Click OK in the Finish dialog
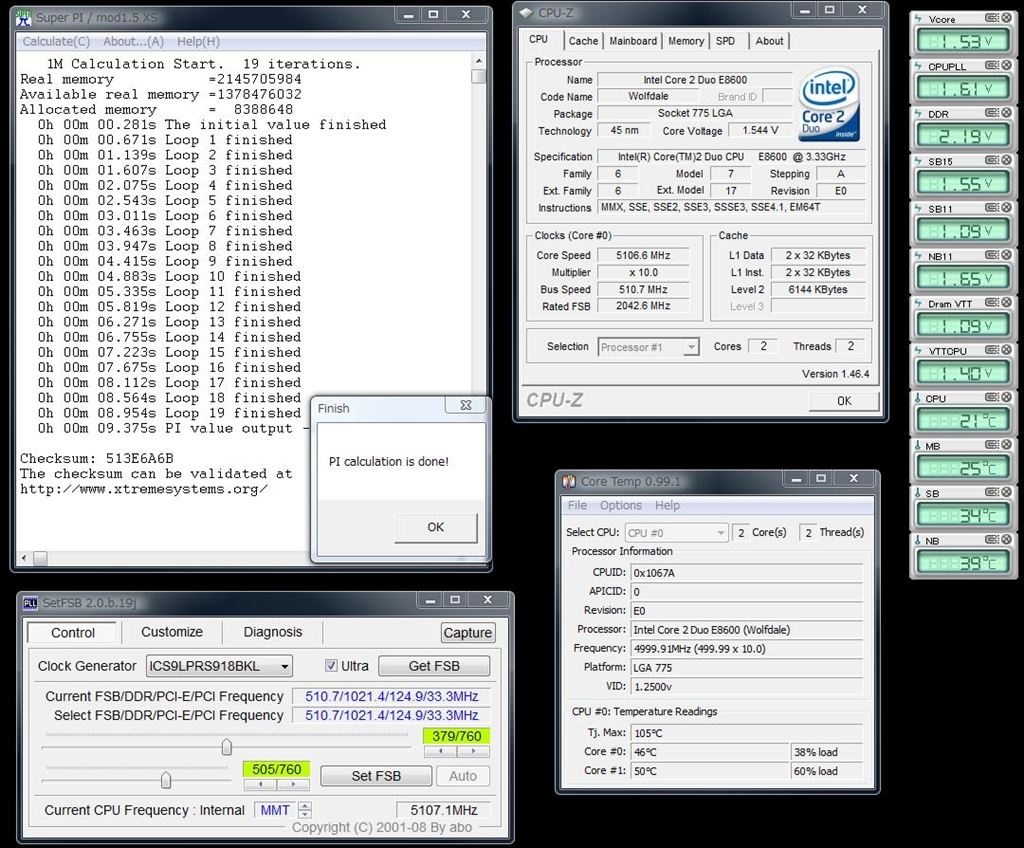1024x848 pixels. (435, 527)
